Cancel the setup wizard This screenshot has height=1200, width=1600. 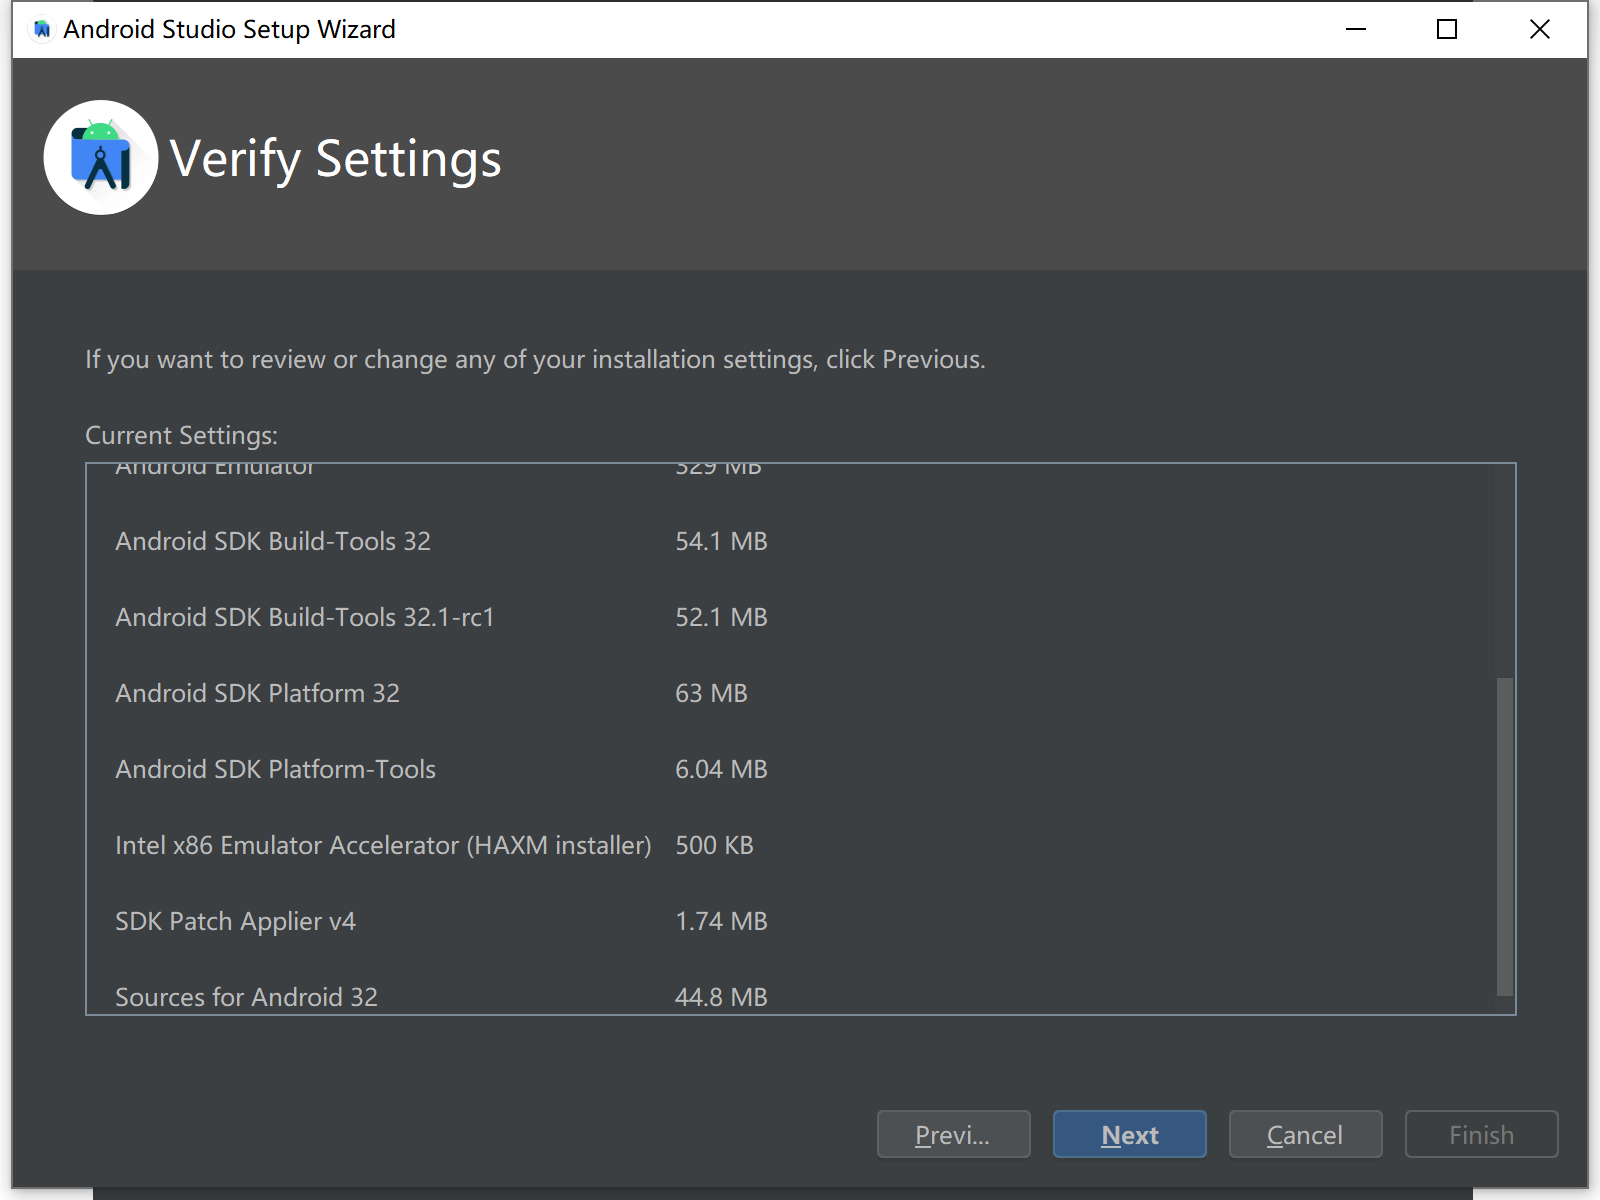(x=1305, y=1134)
